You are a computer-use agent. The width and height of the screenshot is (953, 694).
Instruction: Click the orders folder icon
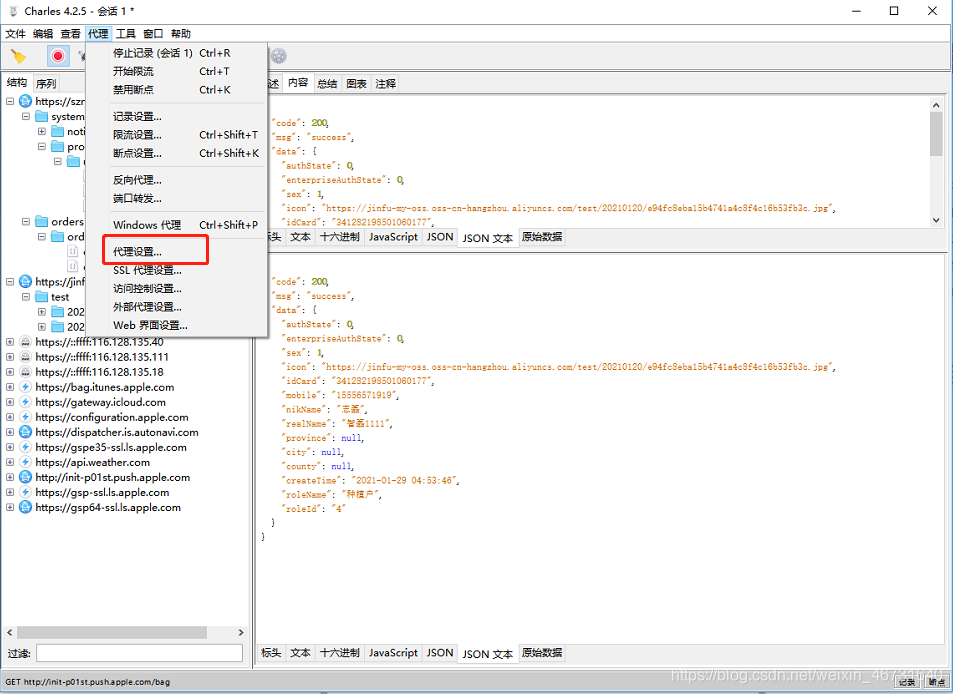tap(41, 221)
